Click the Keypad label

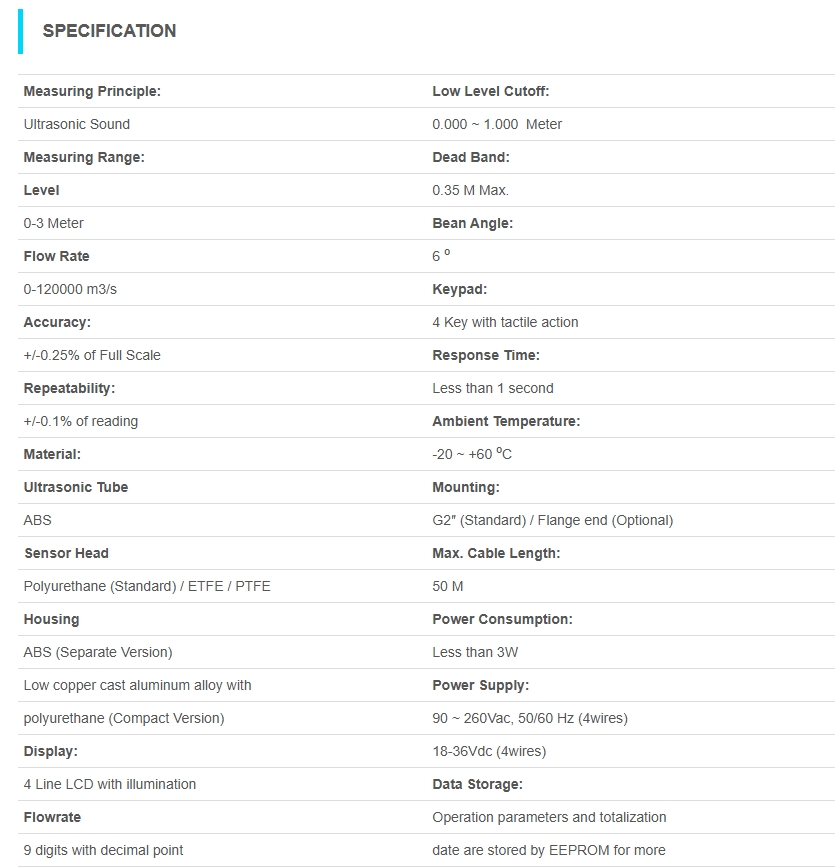point(459,289)
